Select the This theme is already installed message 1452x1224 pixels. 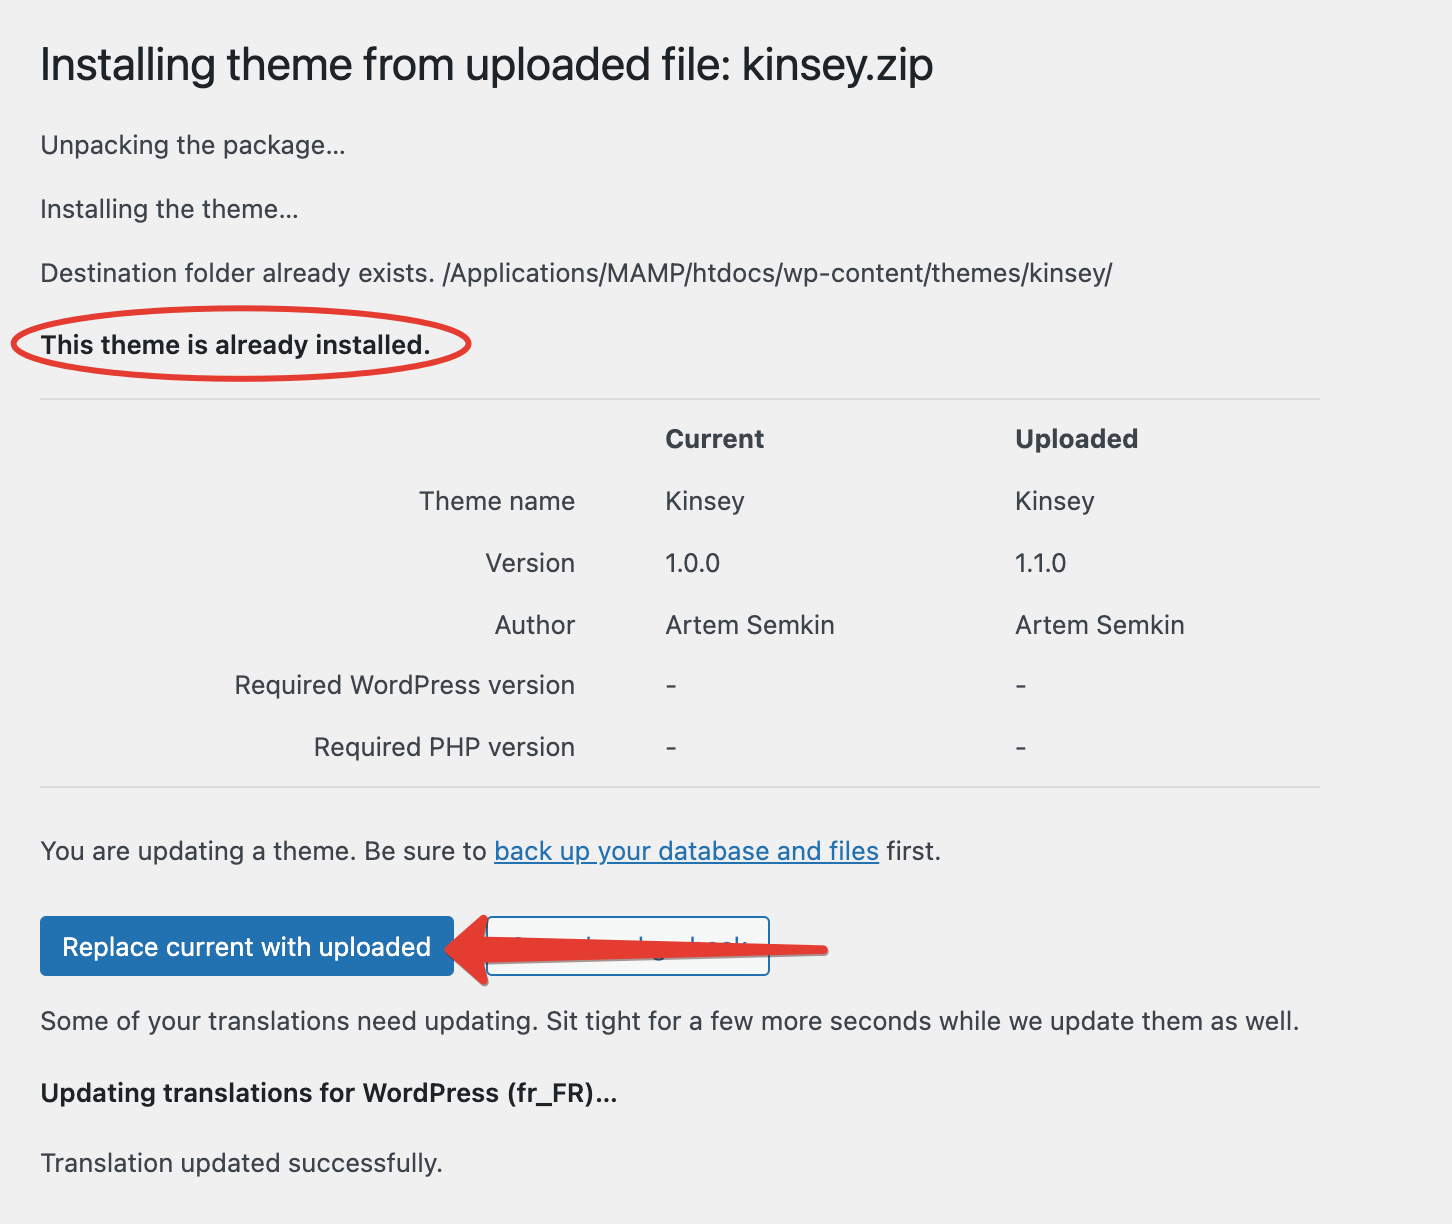click(x=235, y=345)
